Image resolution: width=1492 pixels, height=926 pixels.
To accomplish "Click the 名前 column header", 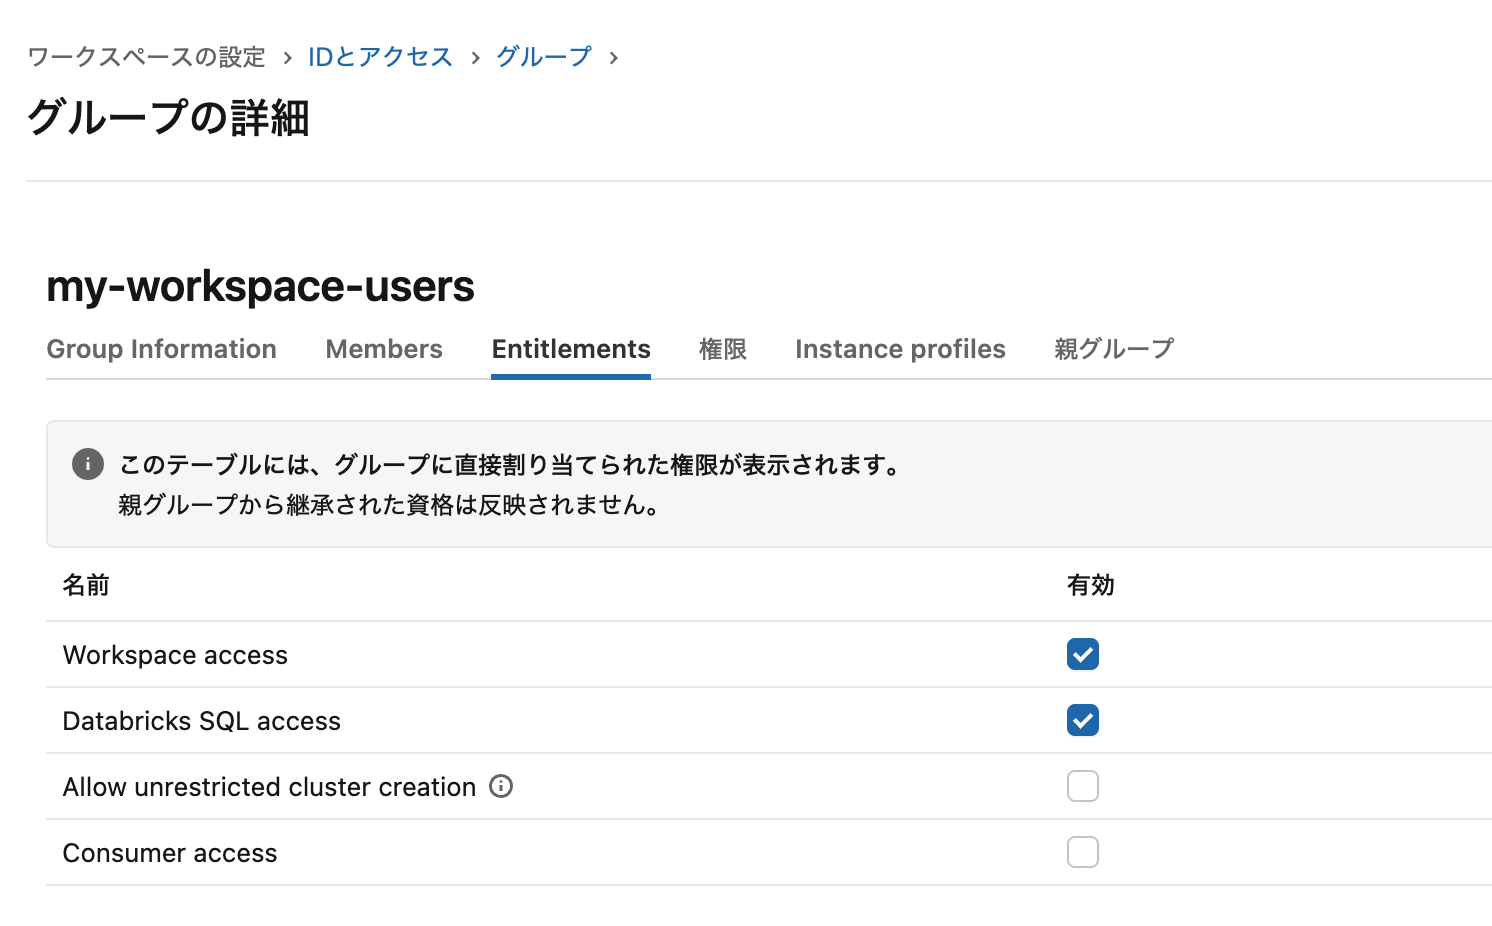I will point(86,586).
